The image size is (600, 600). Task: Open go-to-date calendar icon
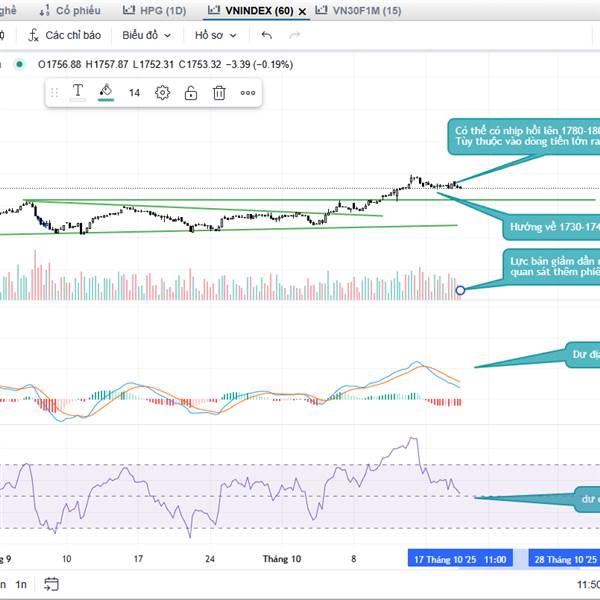tap(52, 584)
